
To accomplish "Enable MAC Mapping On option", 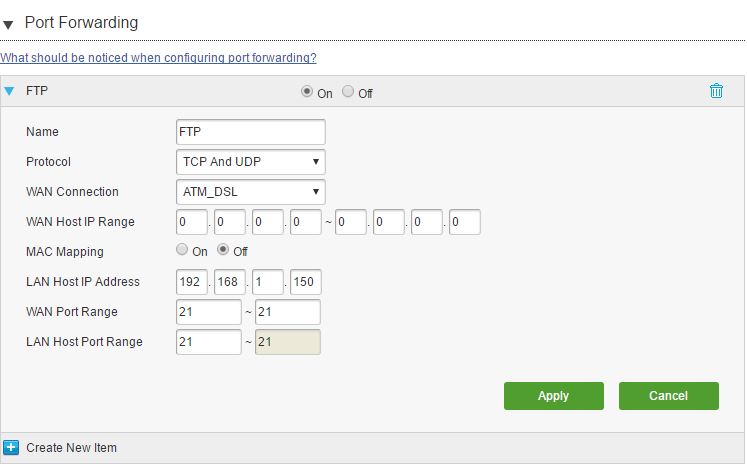I will (x=182, y=249).
